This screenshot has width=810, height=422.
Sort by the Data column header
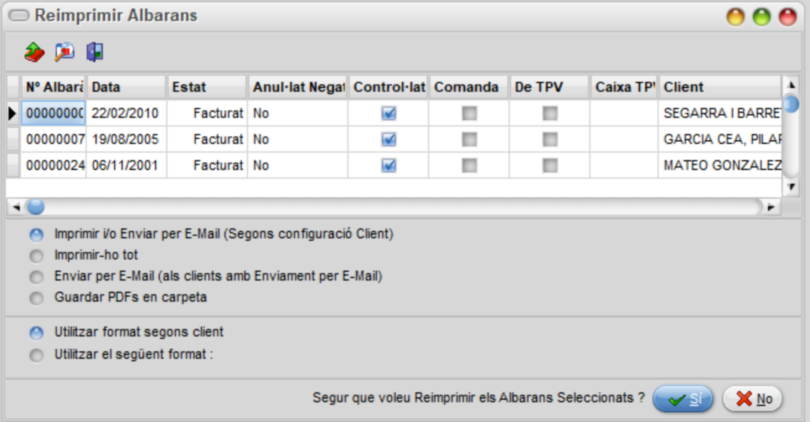127,87
